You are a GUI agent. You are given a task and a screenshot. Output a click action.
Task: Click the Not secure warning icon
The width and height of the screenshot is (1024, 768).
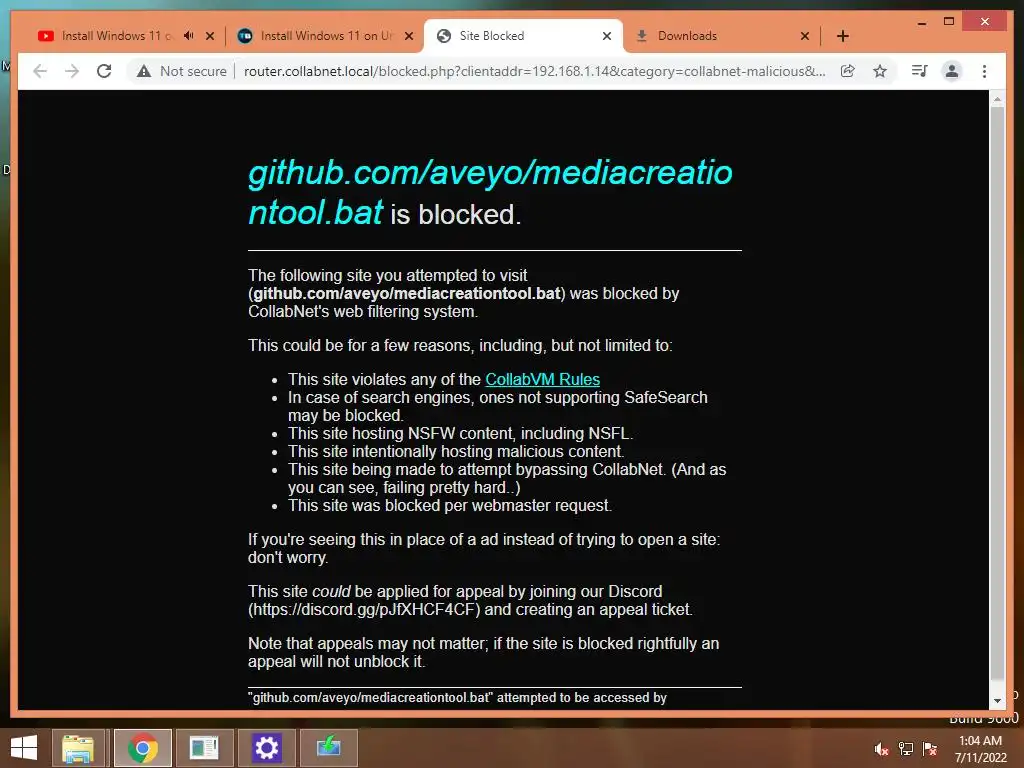[144, 71]
